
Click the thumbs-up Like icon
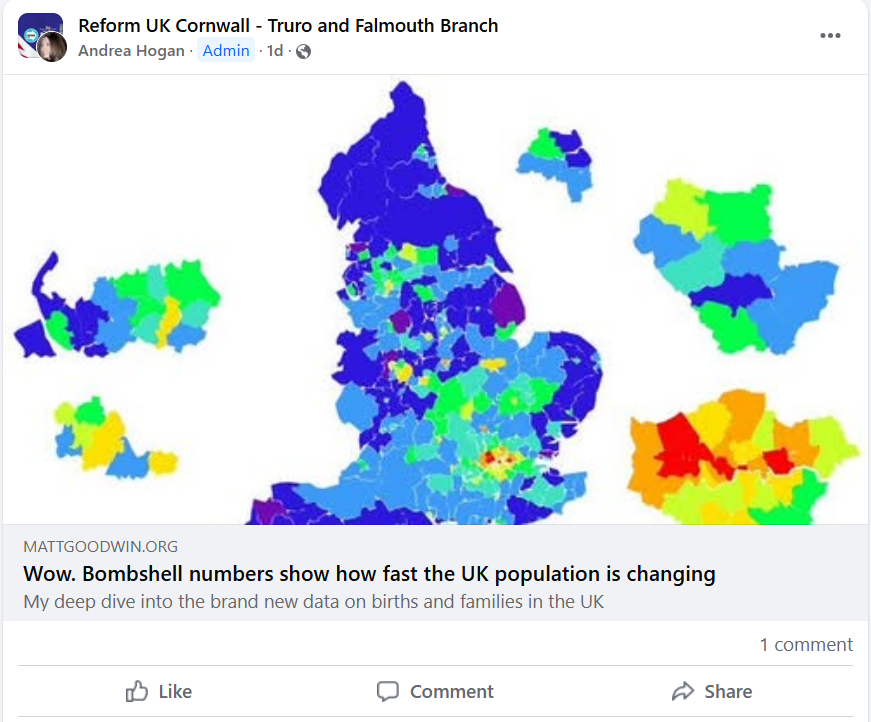click(137, 691)
